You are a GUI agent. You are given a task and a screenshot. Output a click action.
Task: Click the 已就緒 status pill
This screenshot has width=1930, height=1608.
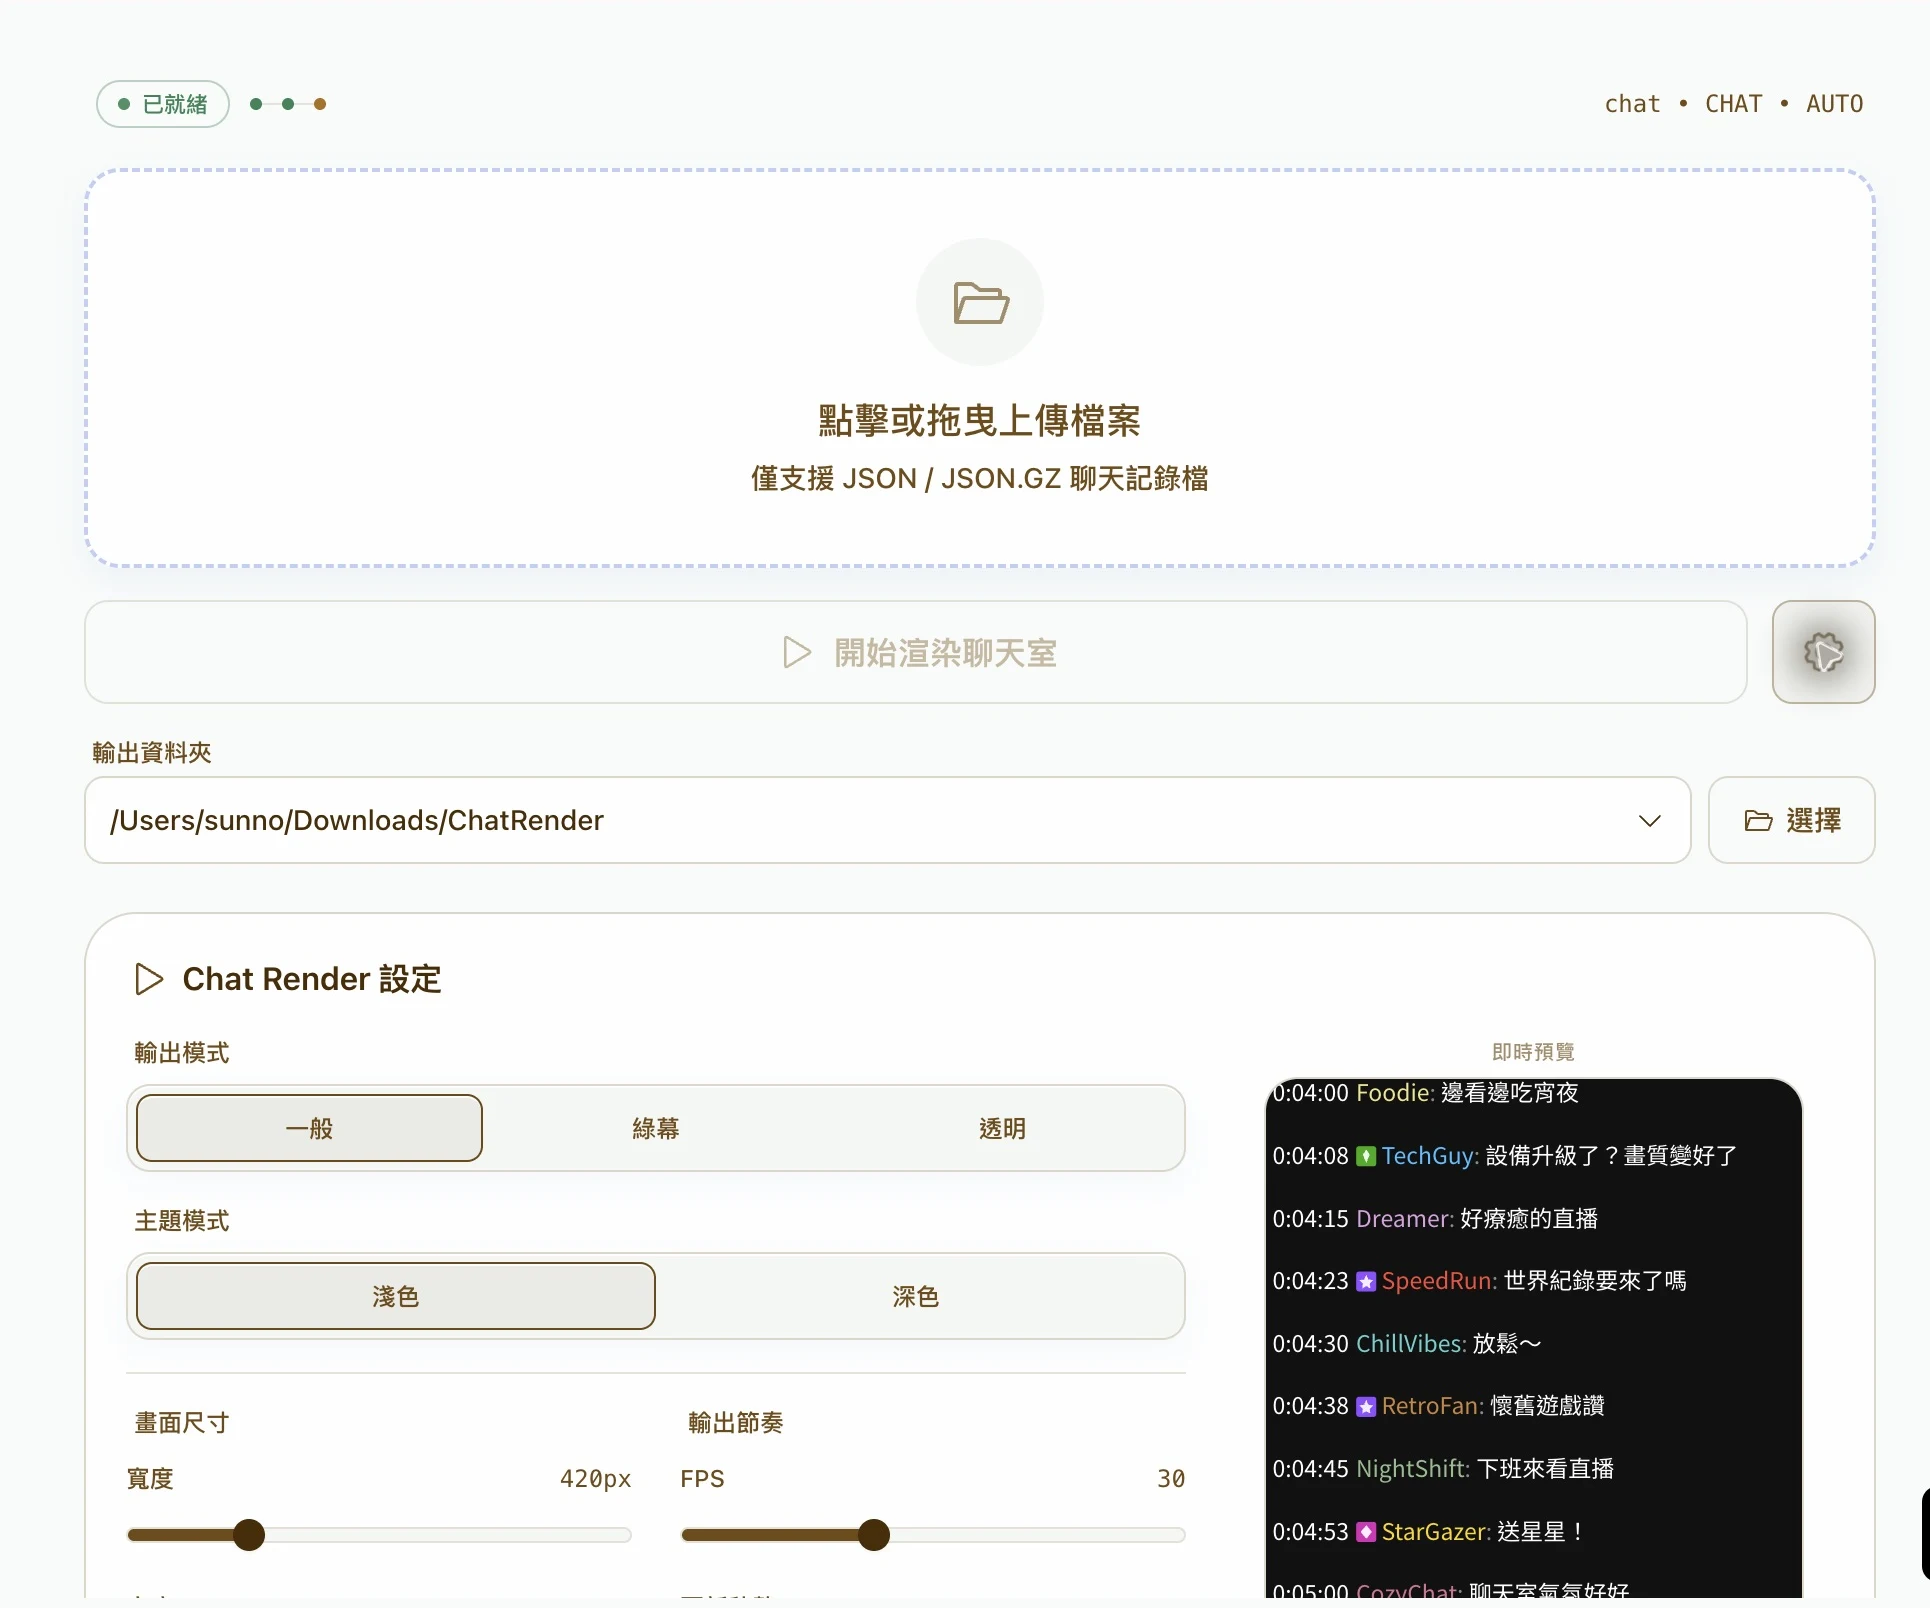coord(163,104)
